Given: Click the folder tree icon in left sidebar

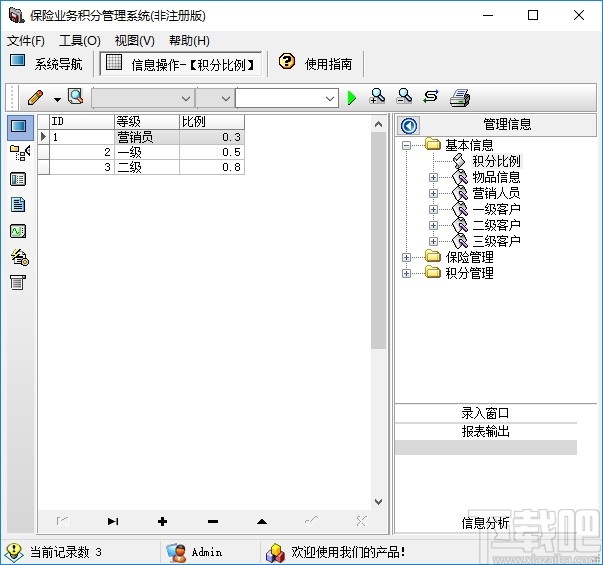Looking at the screenshot, I should pyautogui.click(x=20, y=153).
